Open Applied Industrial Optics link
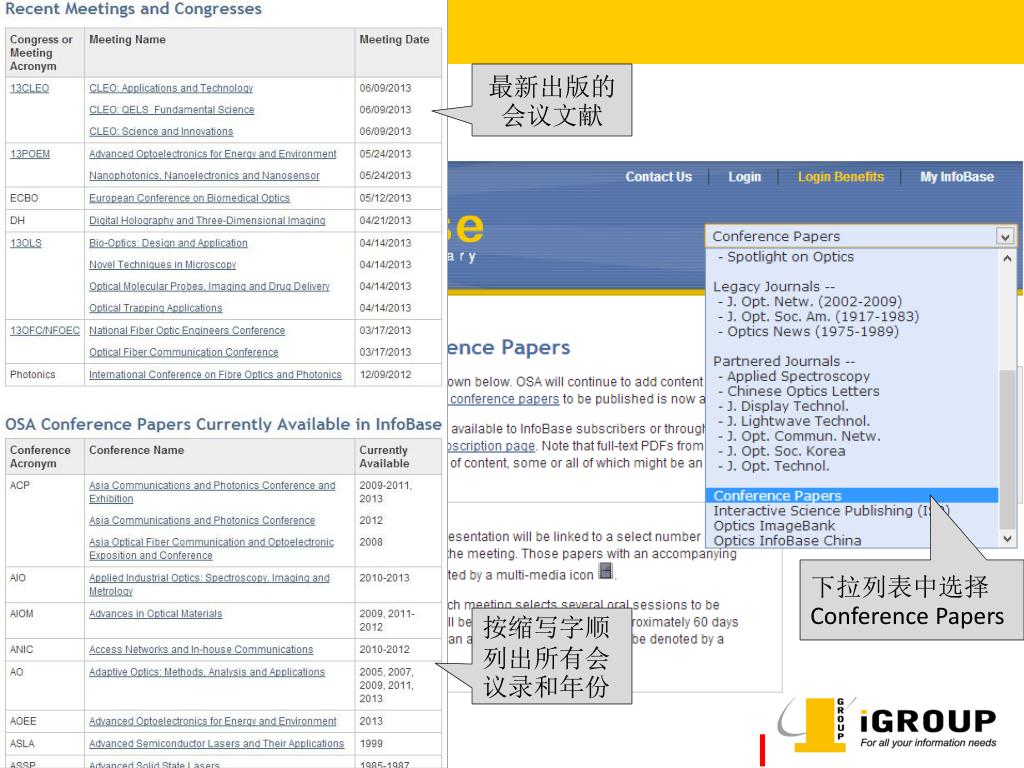This screenshot has width=1024, height=768. coord(209,584)
